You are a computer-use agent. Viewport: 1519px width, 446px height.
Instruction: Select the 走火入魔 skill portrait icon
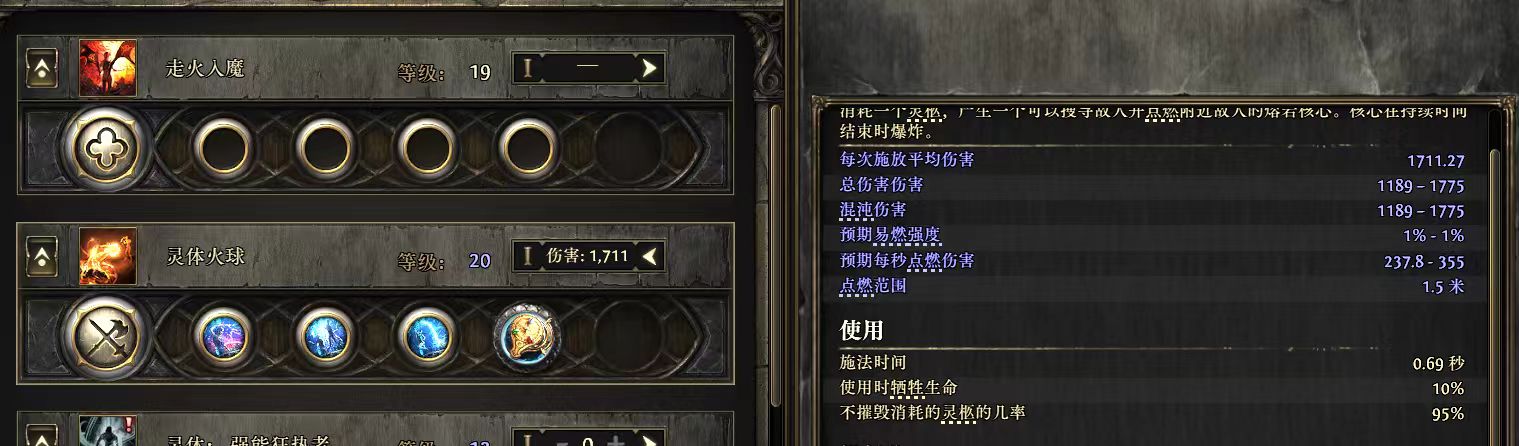(108, 69)
